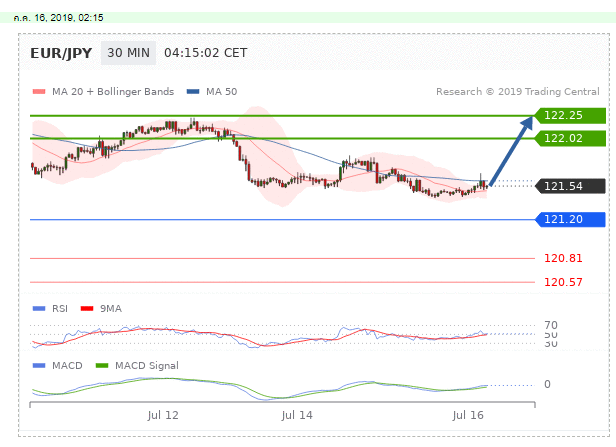Select the 122.02 green resistance price tag
The width and height of the screenshot is (616, 447).
click(x=571, y=138)
